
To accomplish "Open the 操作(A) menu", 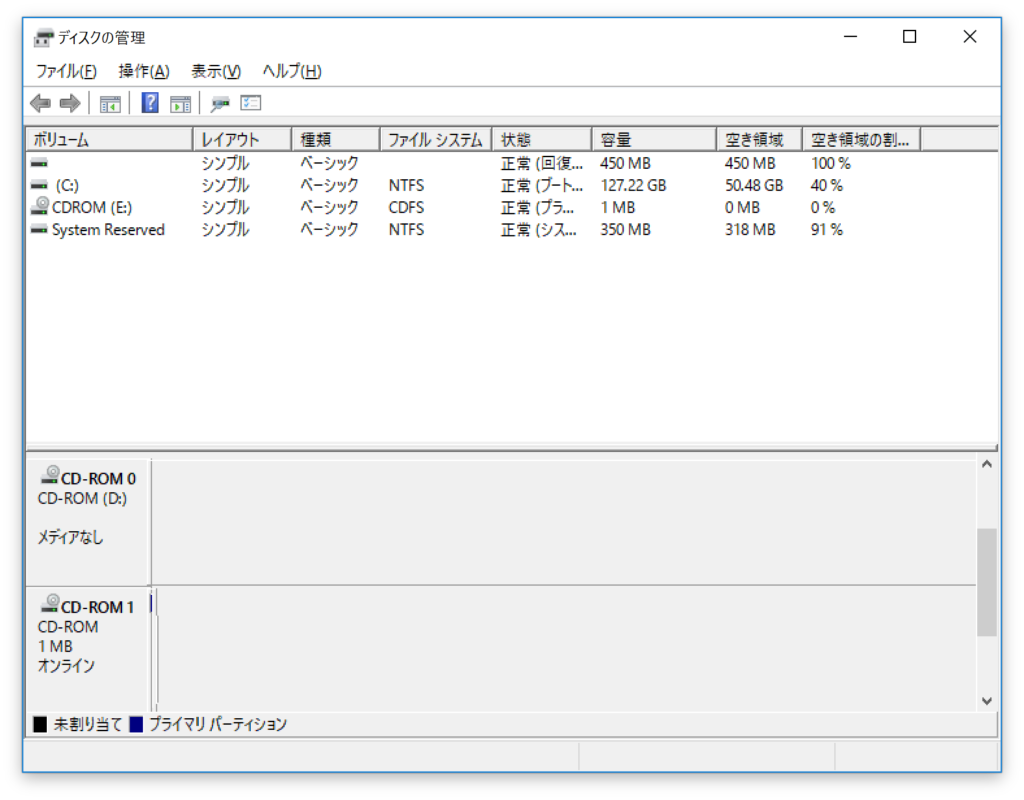I will [x=144, y=71].
